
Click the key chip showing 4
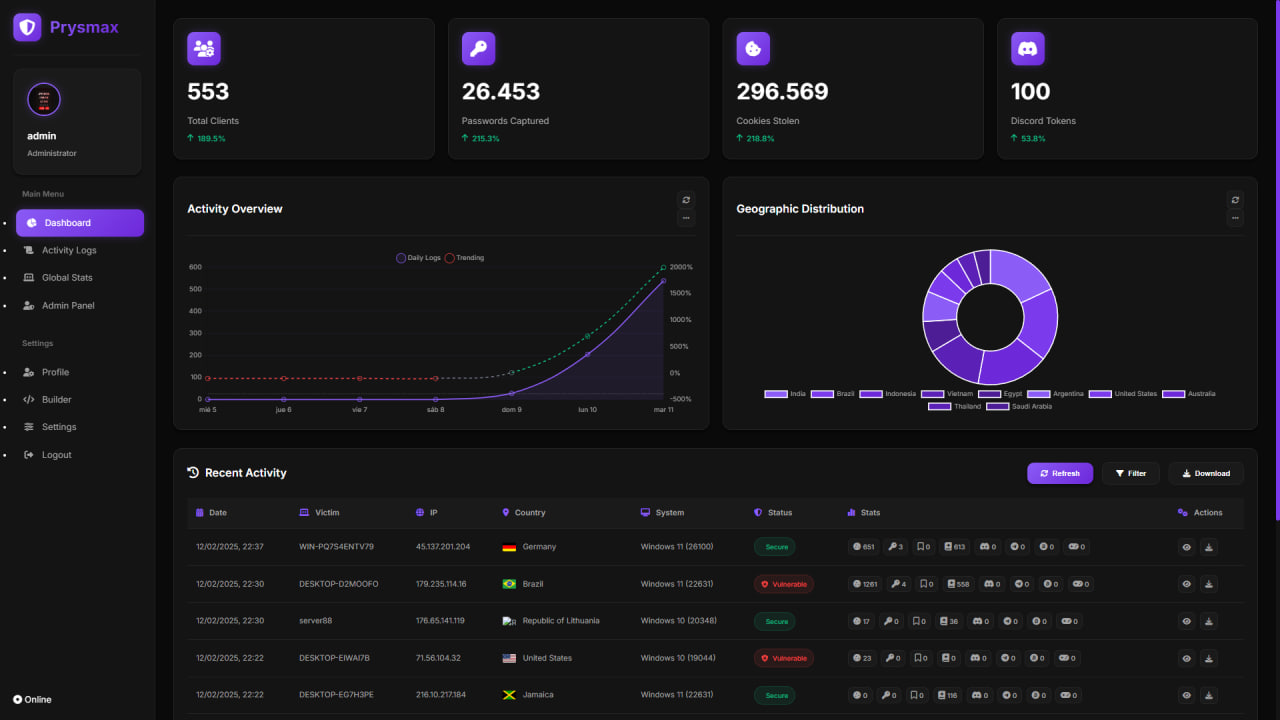click(897, 584)
